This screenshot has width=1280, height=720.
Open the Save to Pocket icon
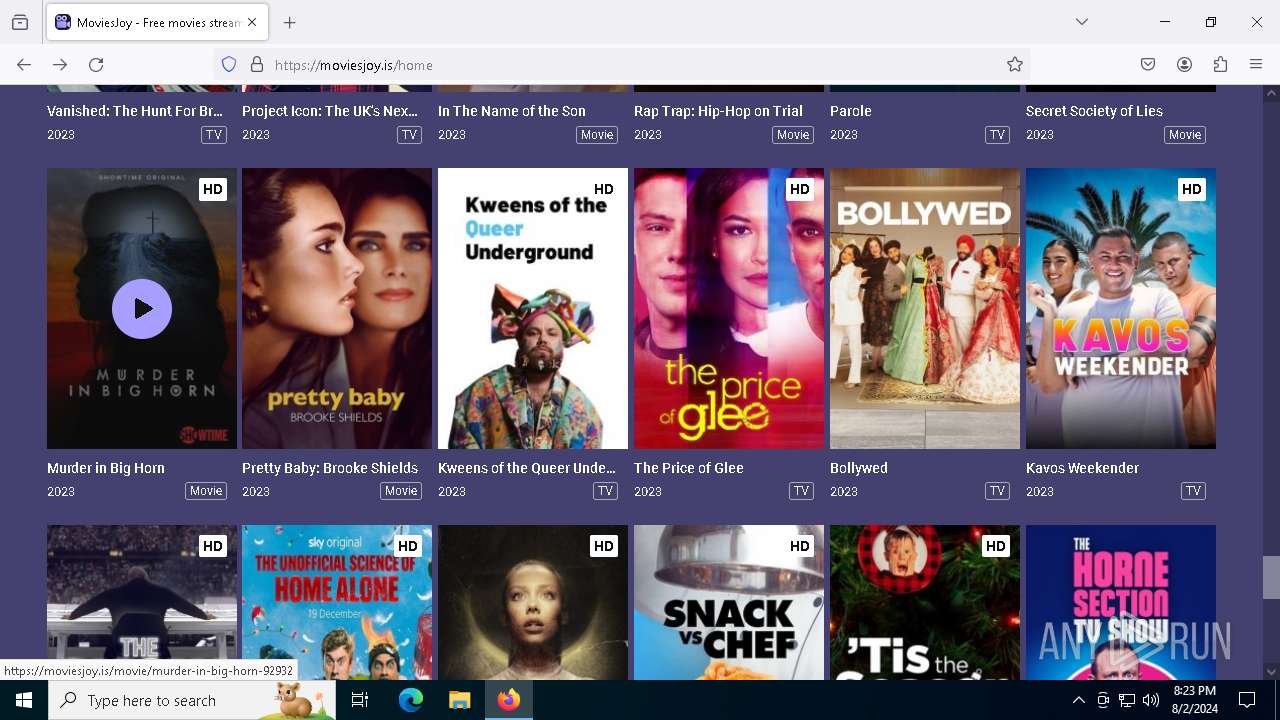(x=1148, y=65)
